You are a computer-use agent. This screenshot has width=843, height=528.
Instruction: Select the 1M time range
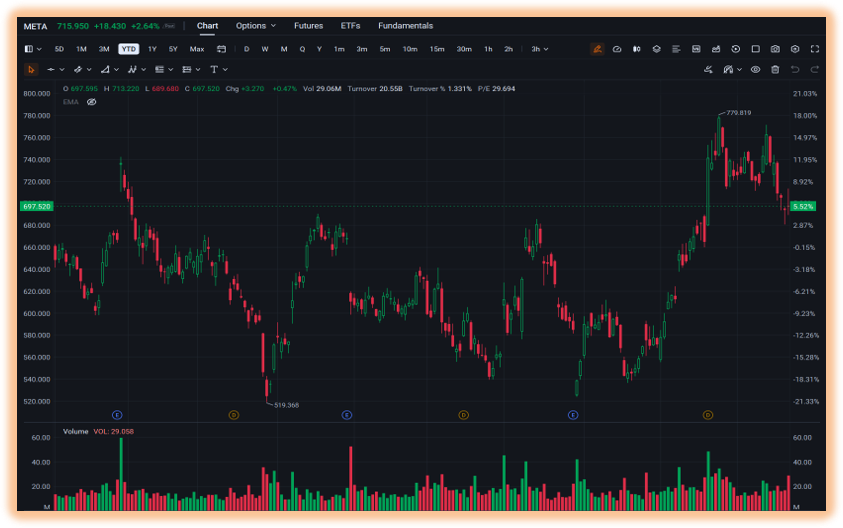point(81,49)
